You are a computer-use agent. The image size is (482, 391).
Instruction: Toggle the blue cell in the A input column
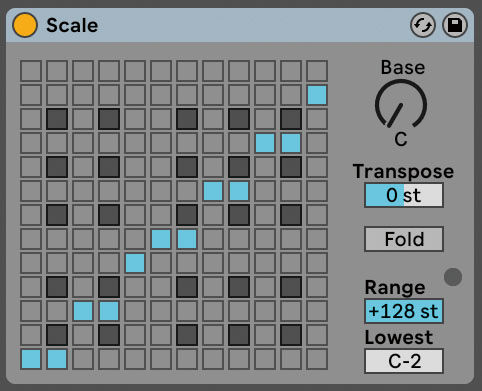point(265,143)
